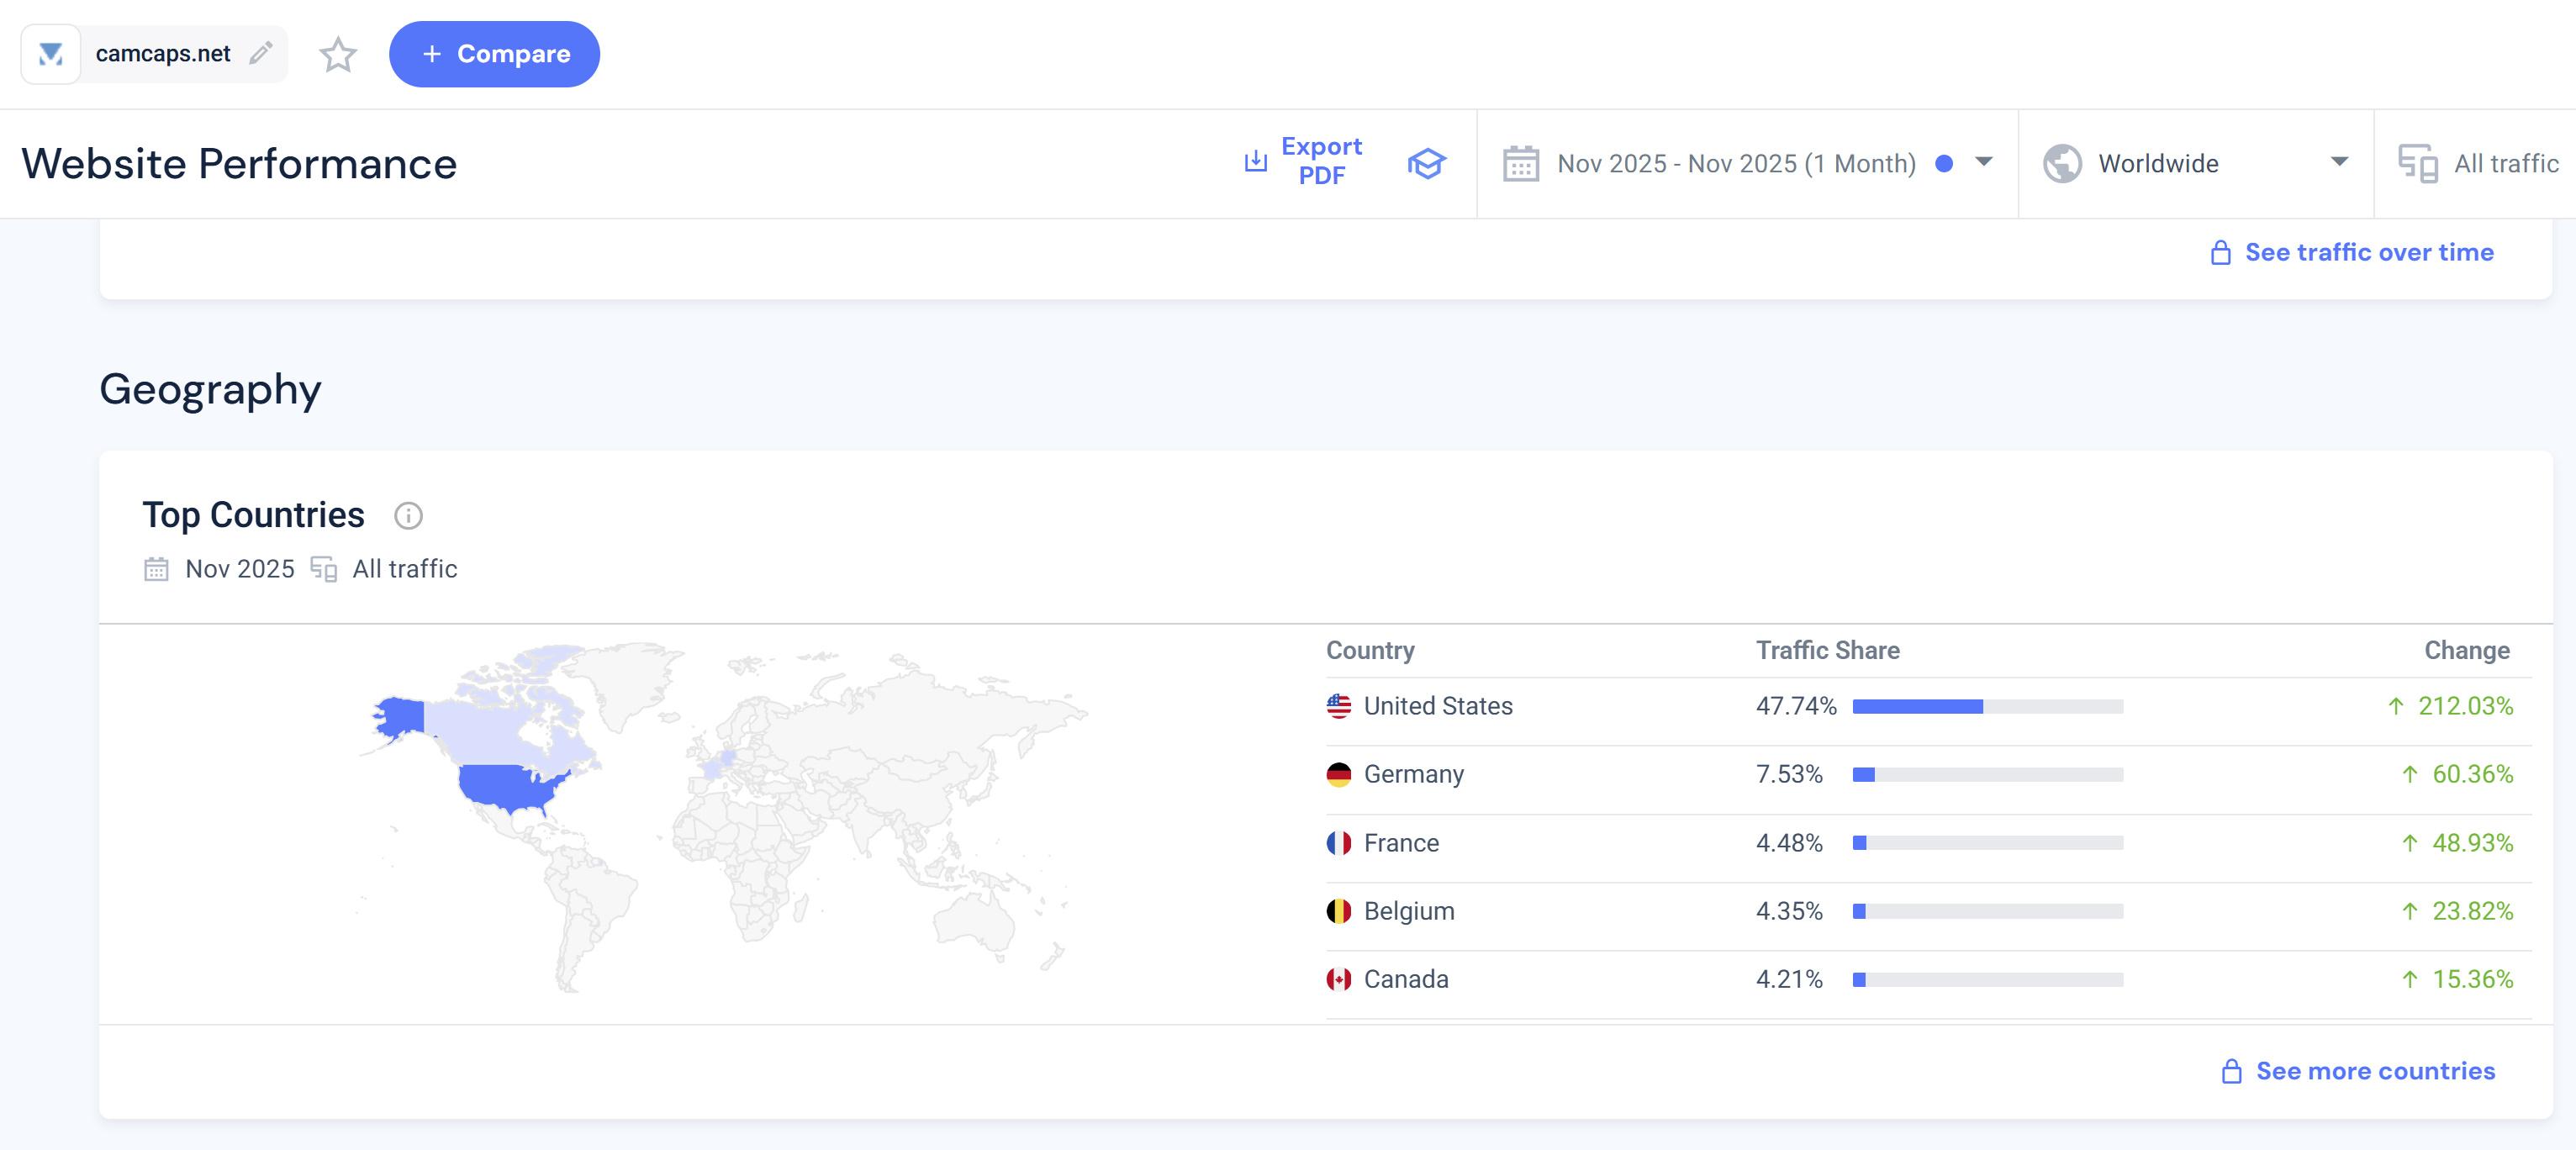Click the download icon next to Export PDF
2576x1150 pixels.
1255,161
